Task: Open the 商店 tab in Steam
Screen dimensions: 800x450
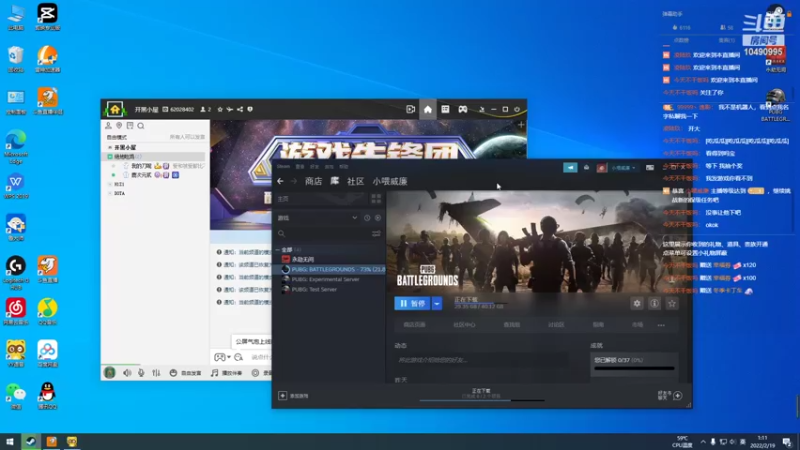Action: 313,181
